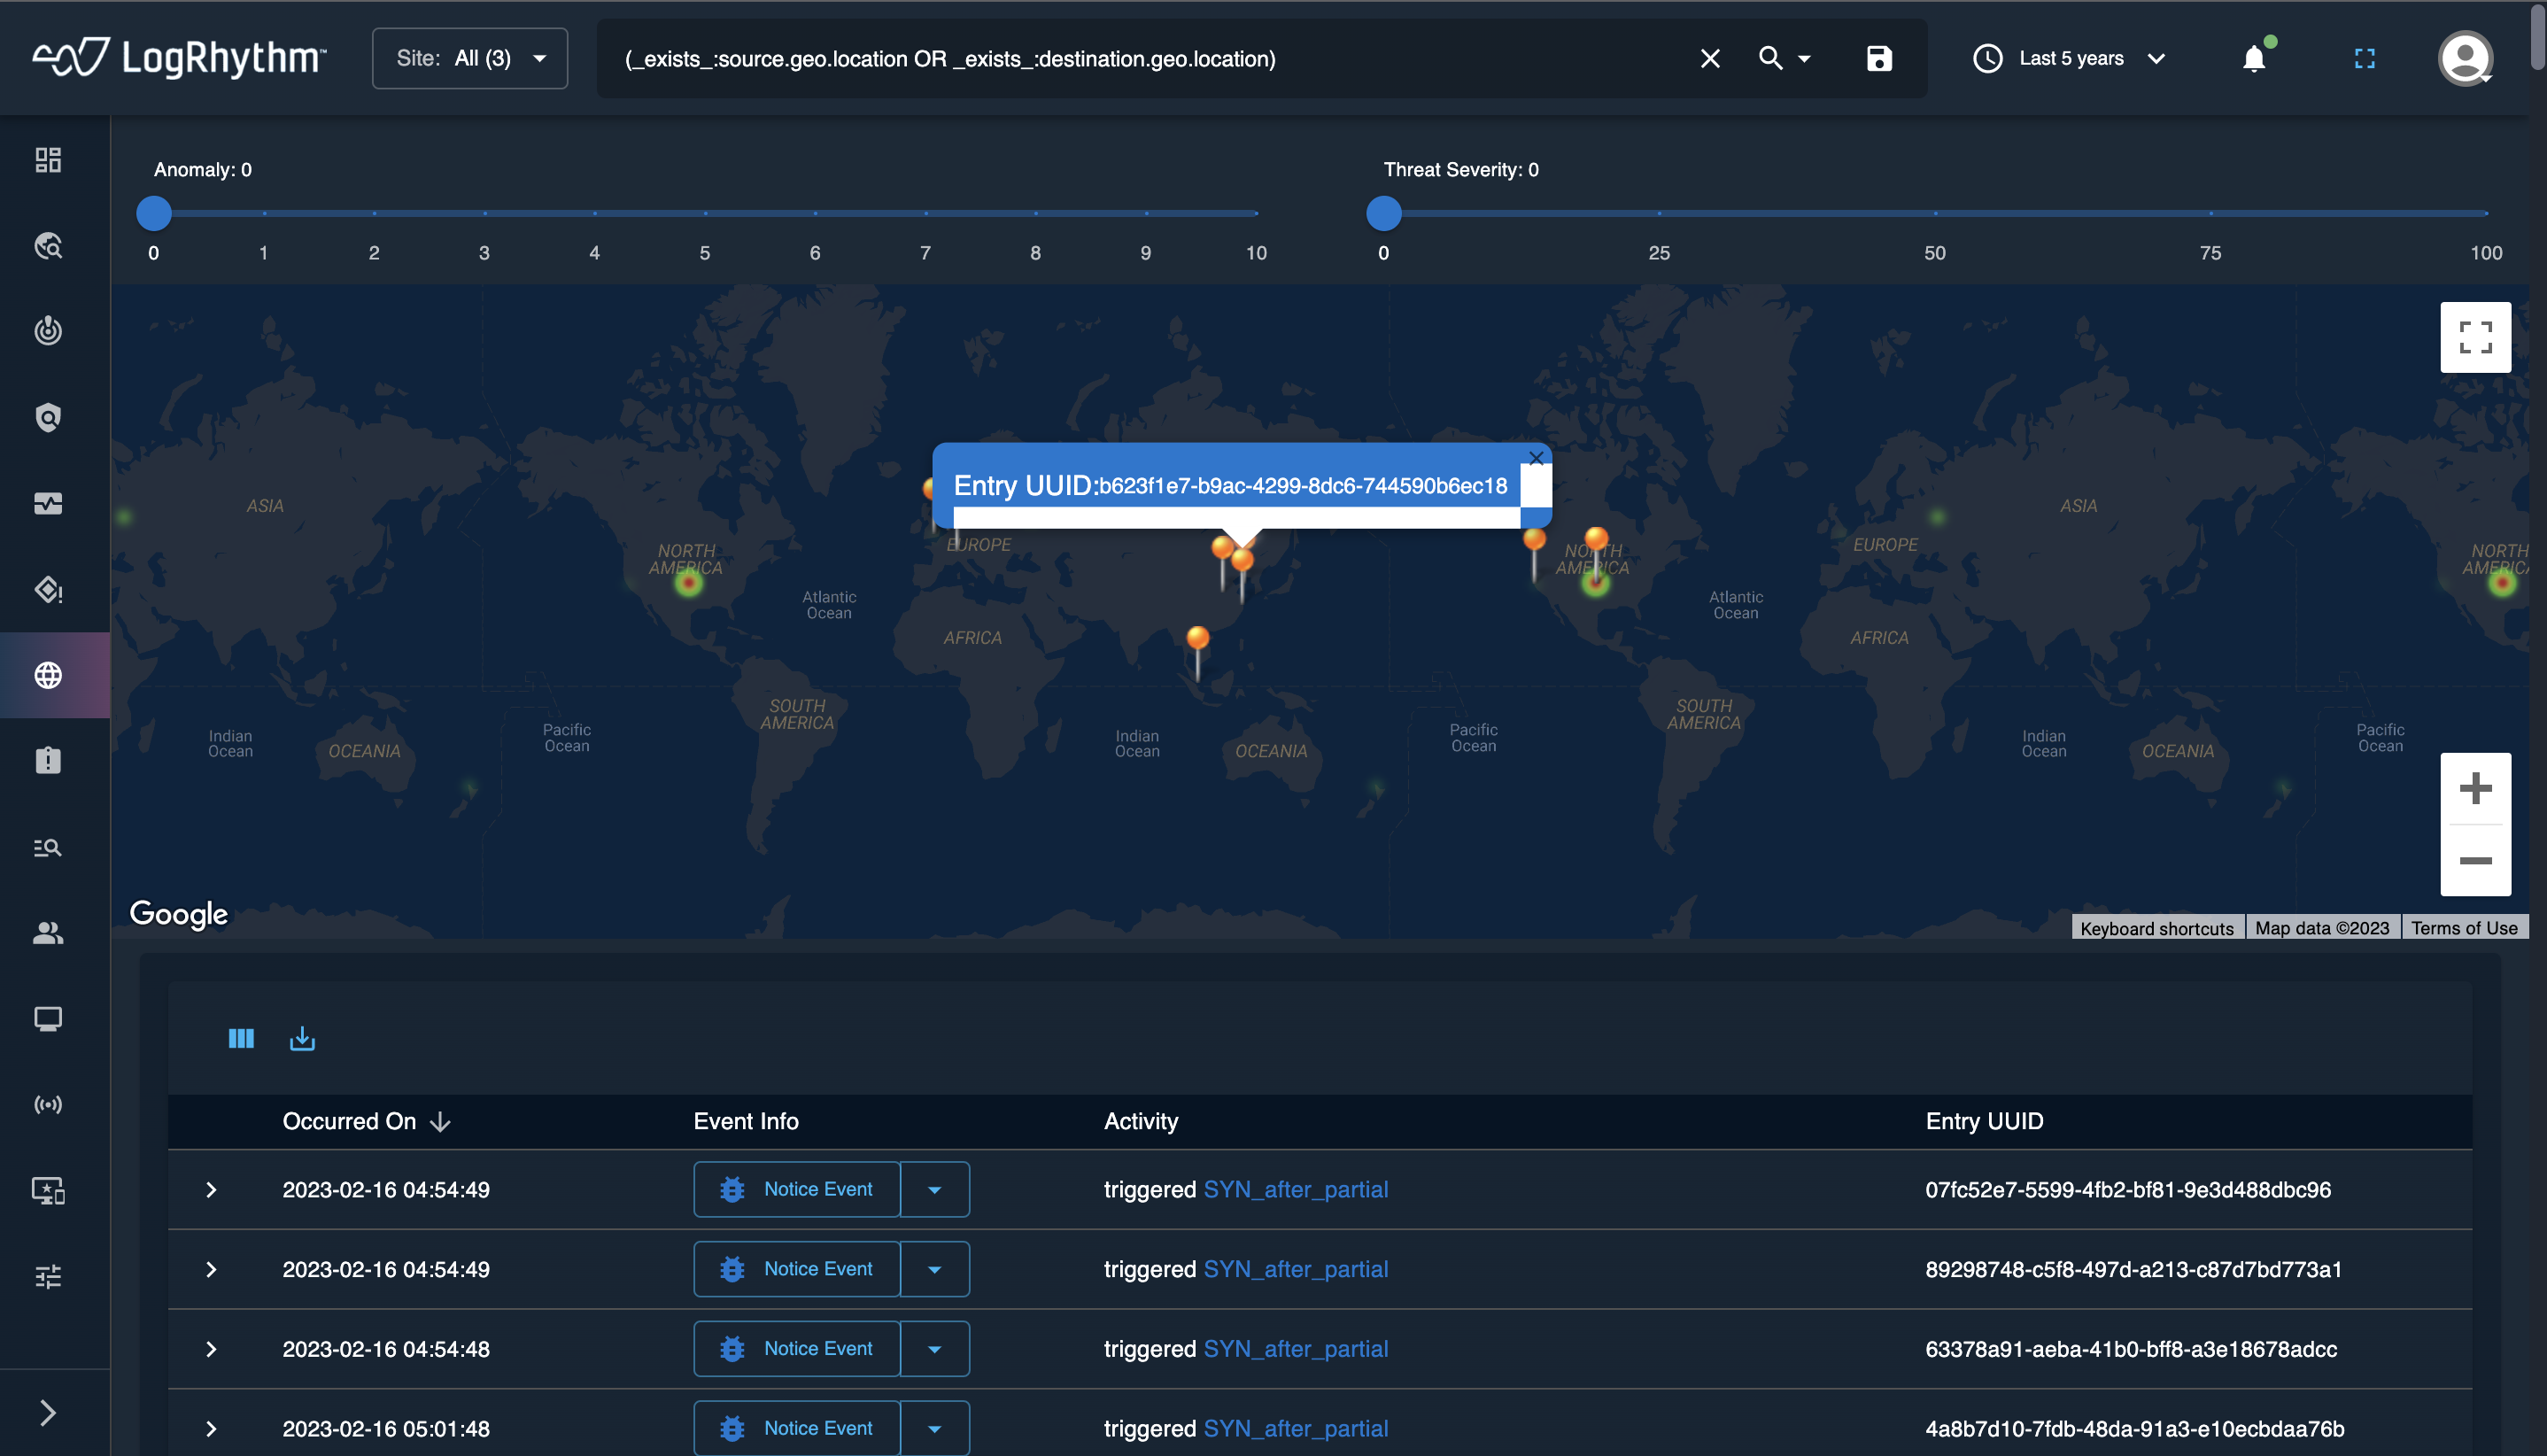The image size is (2547, 1456).
Task: Click into the search query input field
Action: tap(1100, 59)
